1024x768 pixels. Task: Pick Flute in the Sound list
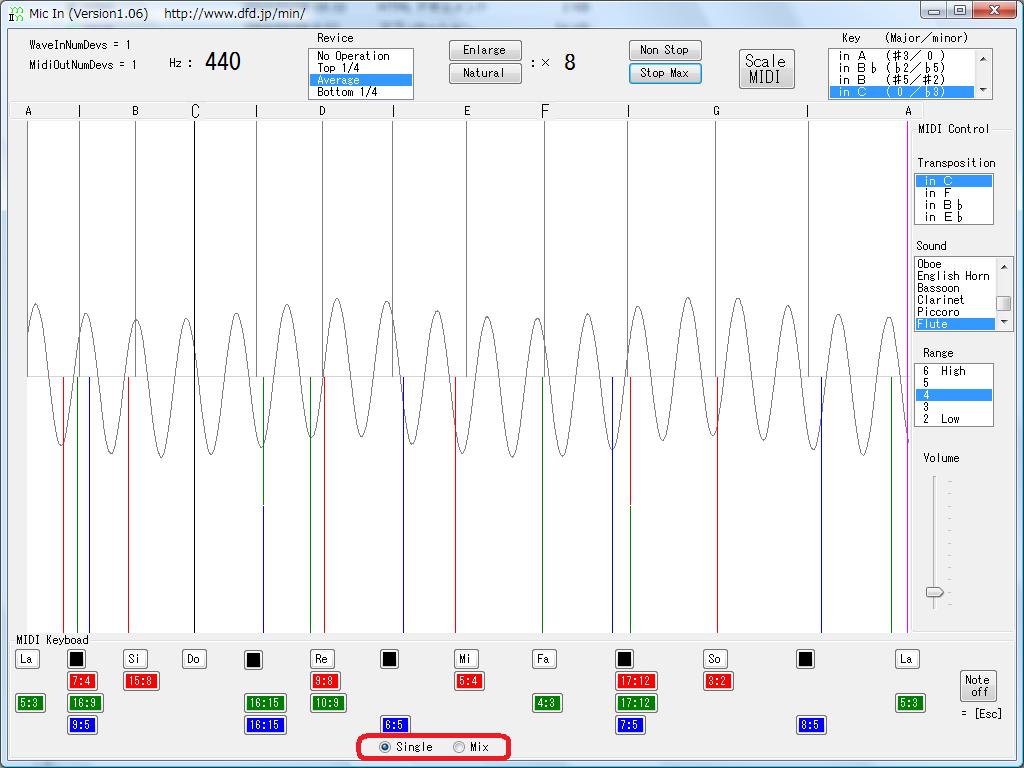(x=955, y=324)
